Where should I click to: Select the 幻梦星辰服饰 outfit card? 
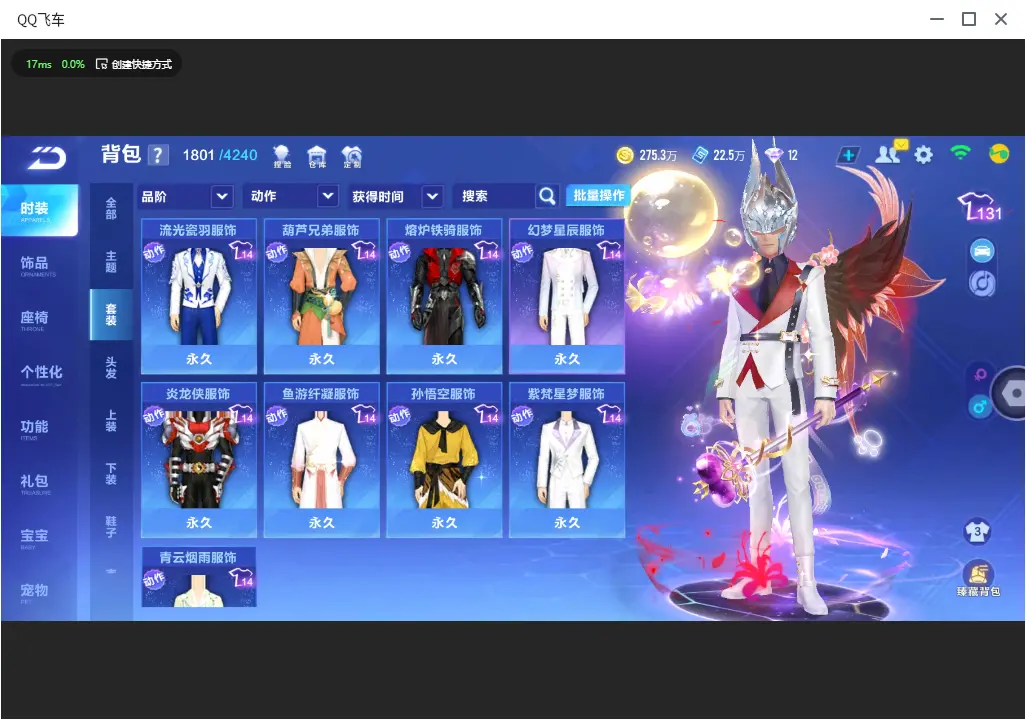(x=567, y=296)
